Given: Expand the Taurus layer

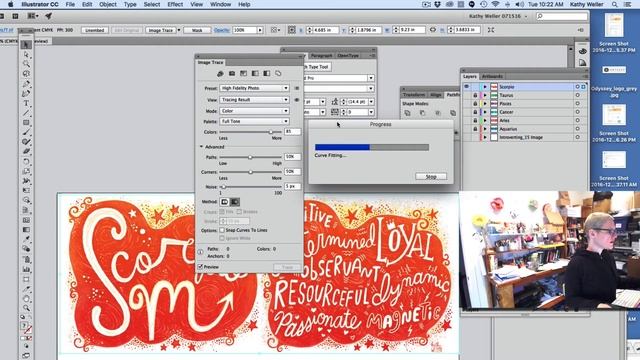Looking at the screenshot, I should pyautogui.click(x=485, y=96).
